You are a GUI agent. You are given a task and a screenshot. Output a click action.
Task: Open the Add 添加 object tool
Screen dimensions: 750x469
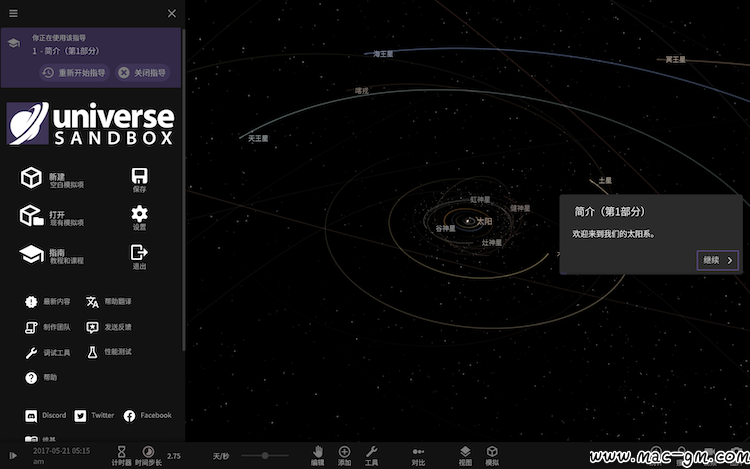pos(344,456)
